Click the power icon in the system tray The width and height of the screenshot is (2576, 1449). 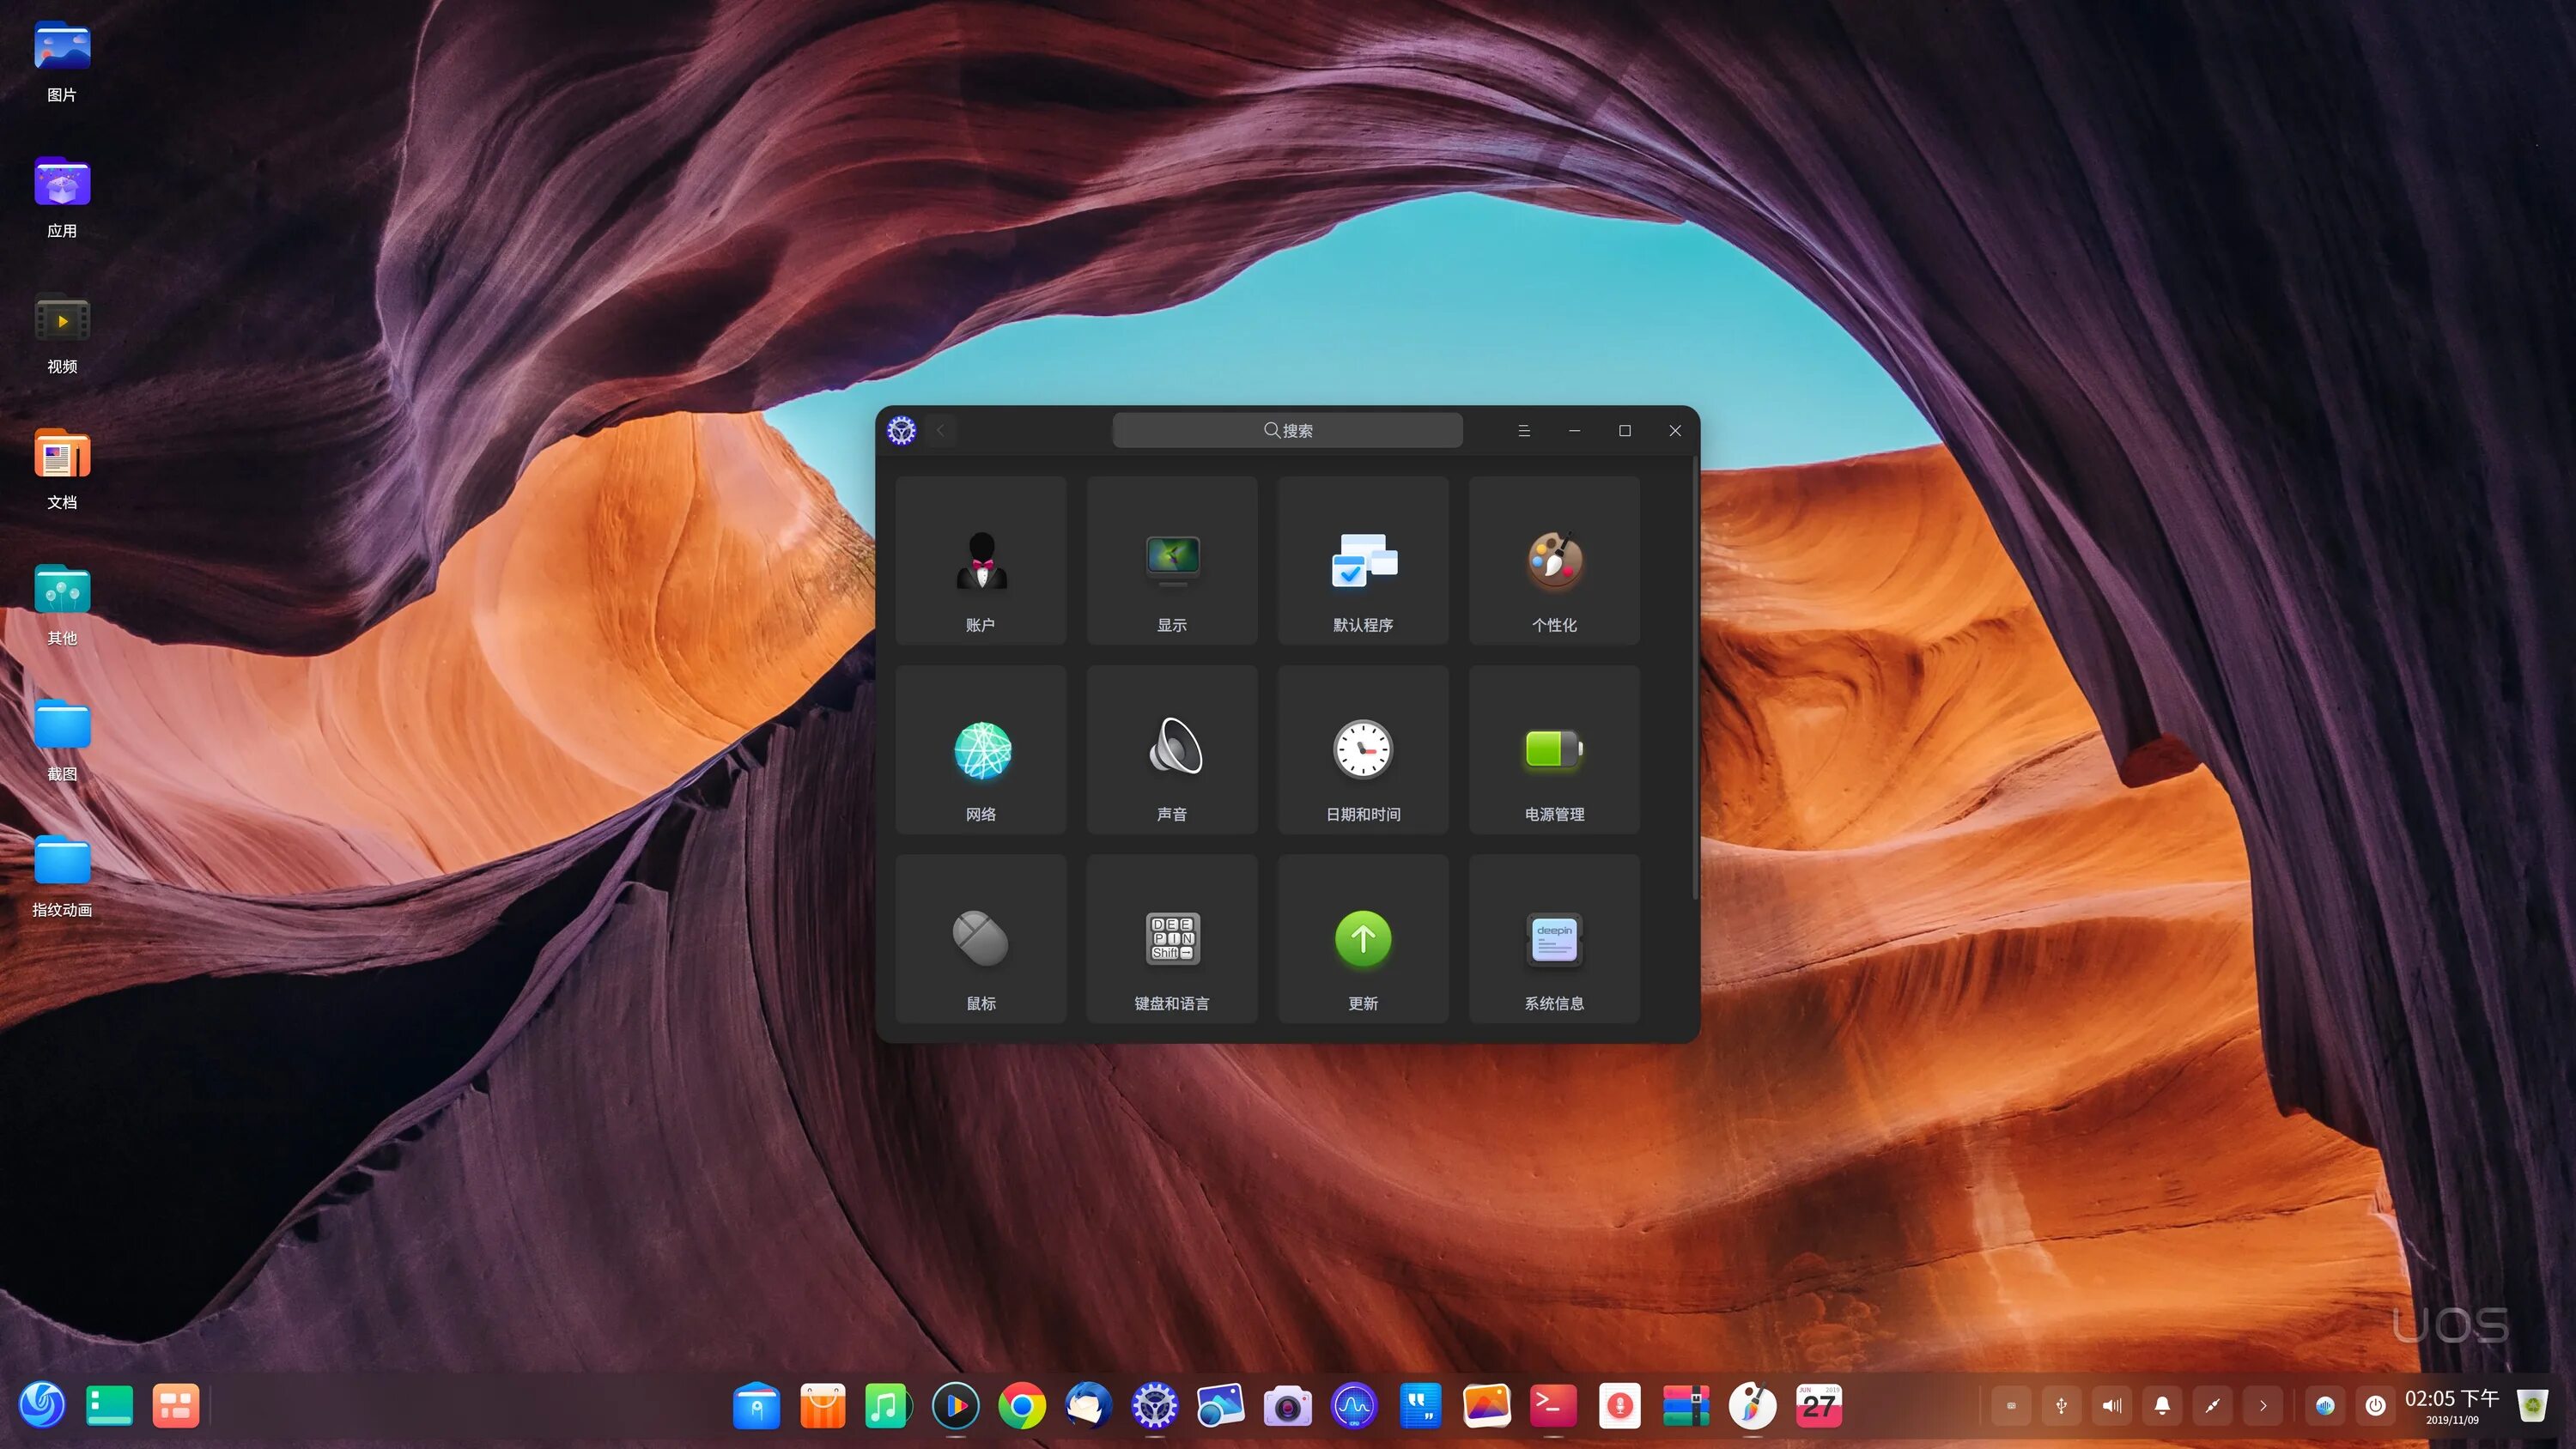[2375, 1405]
